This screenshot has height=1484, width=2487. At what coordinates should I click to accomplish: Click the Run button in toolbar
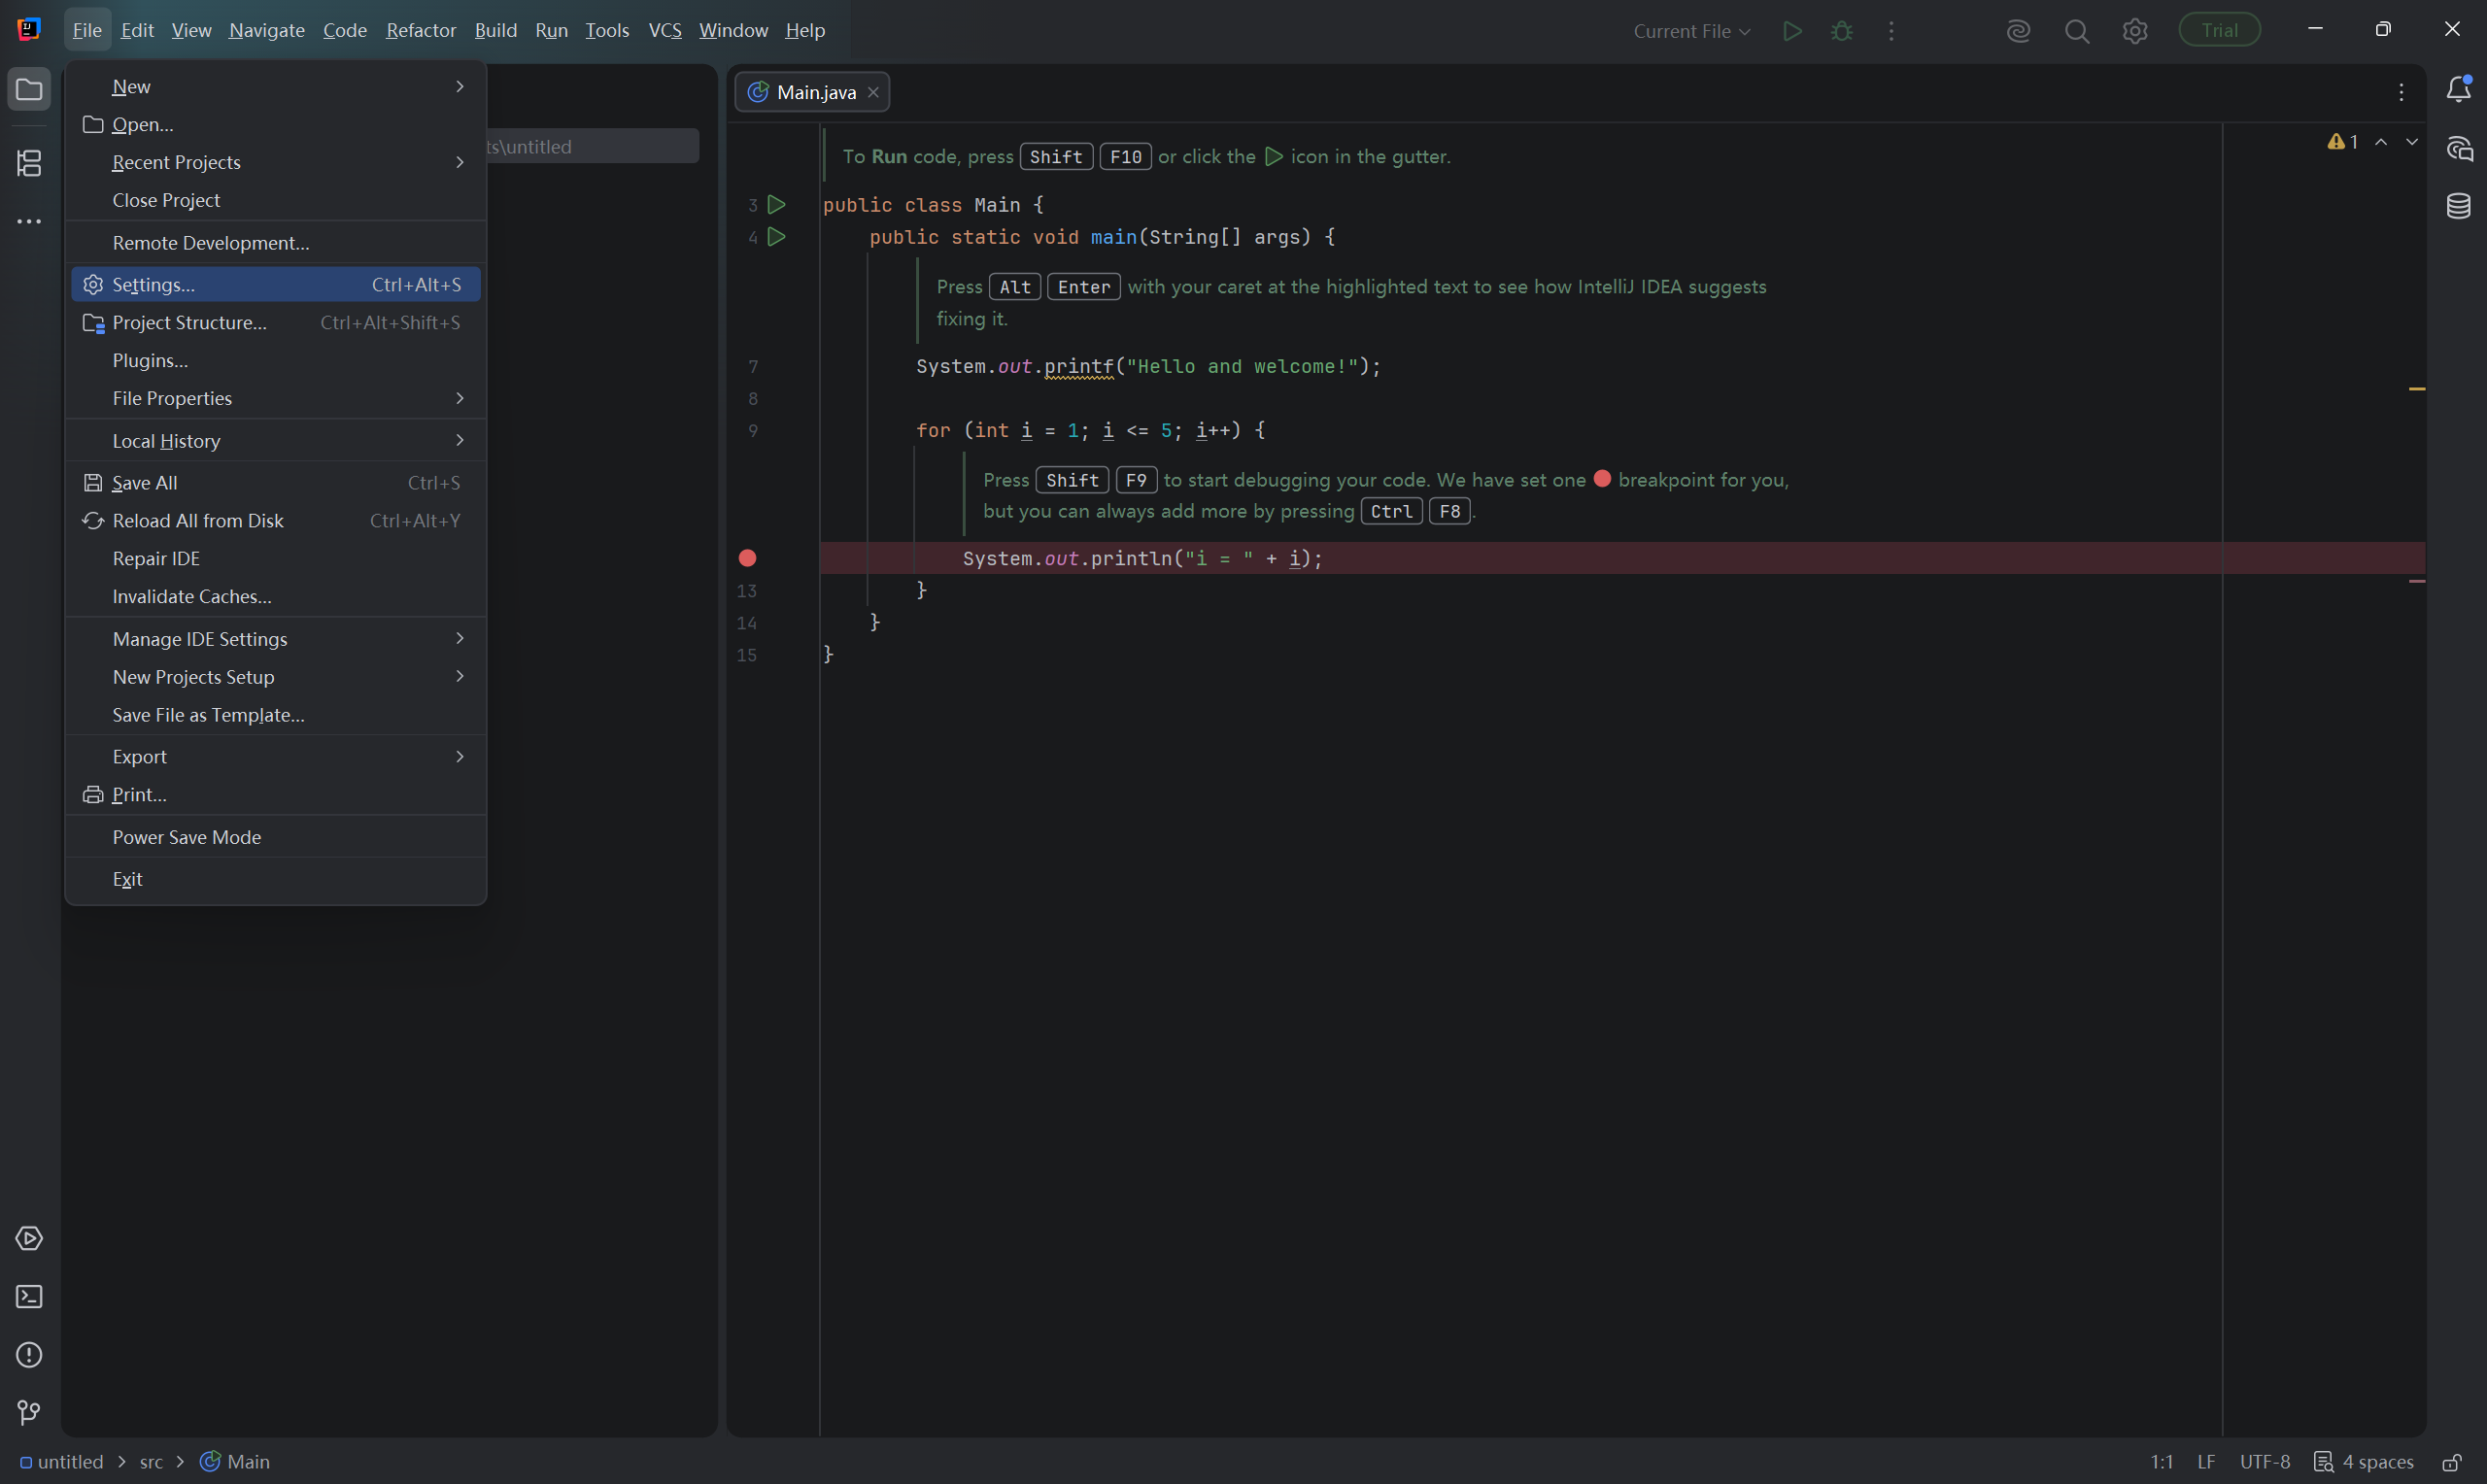[x=1792, y=31]
